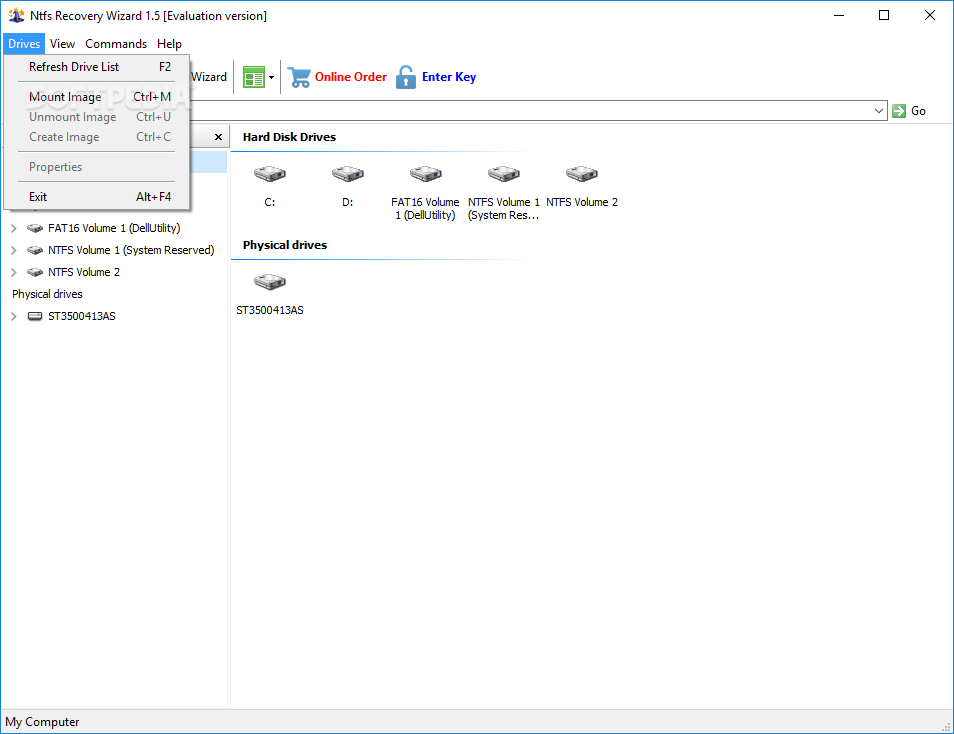Close the Drives menu via Drives item

pyautogui.click(x=24, y=44)
